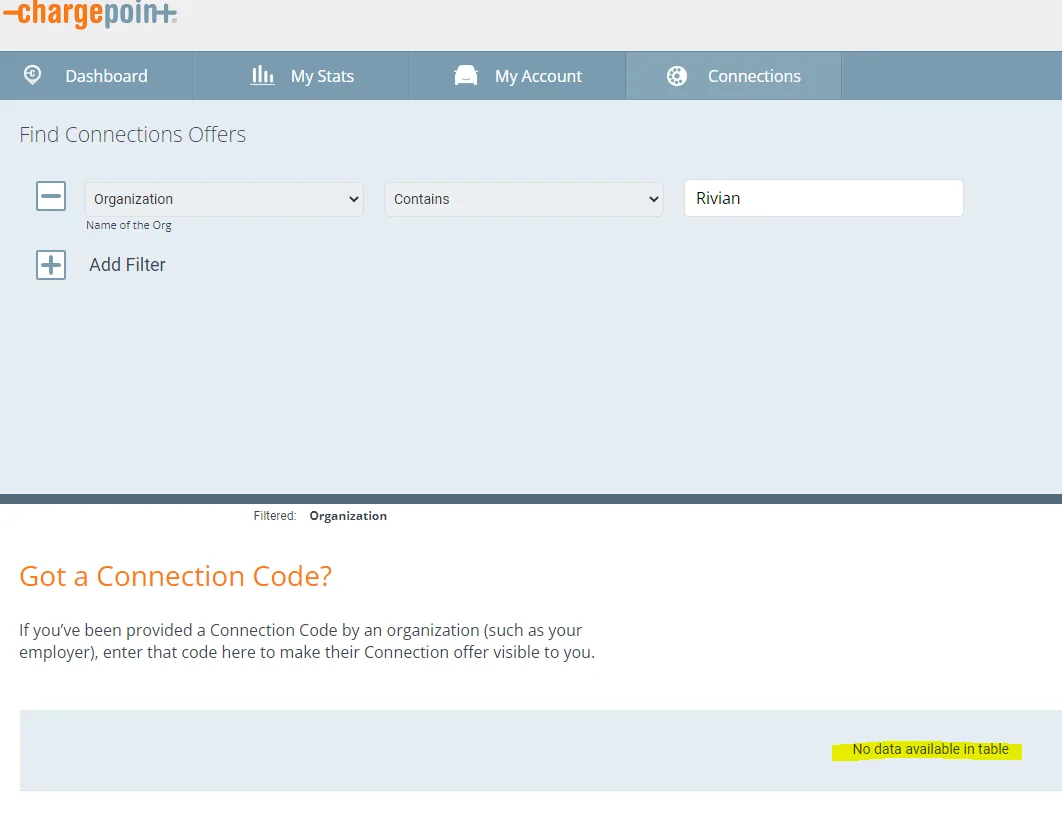Click the Add Filter label
The height and width of the screenshot is (817, 1062).
click(x=127, y=265)
